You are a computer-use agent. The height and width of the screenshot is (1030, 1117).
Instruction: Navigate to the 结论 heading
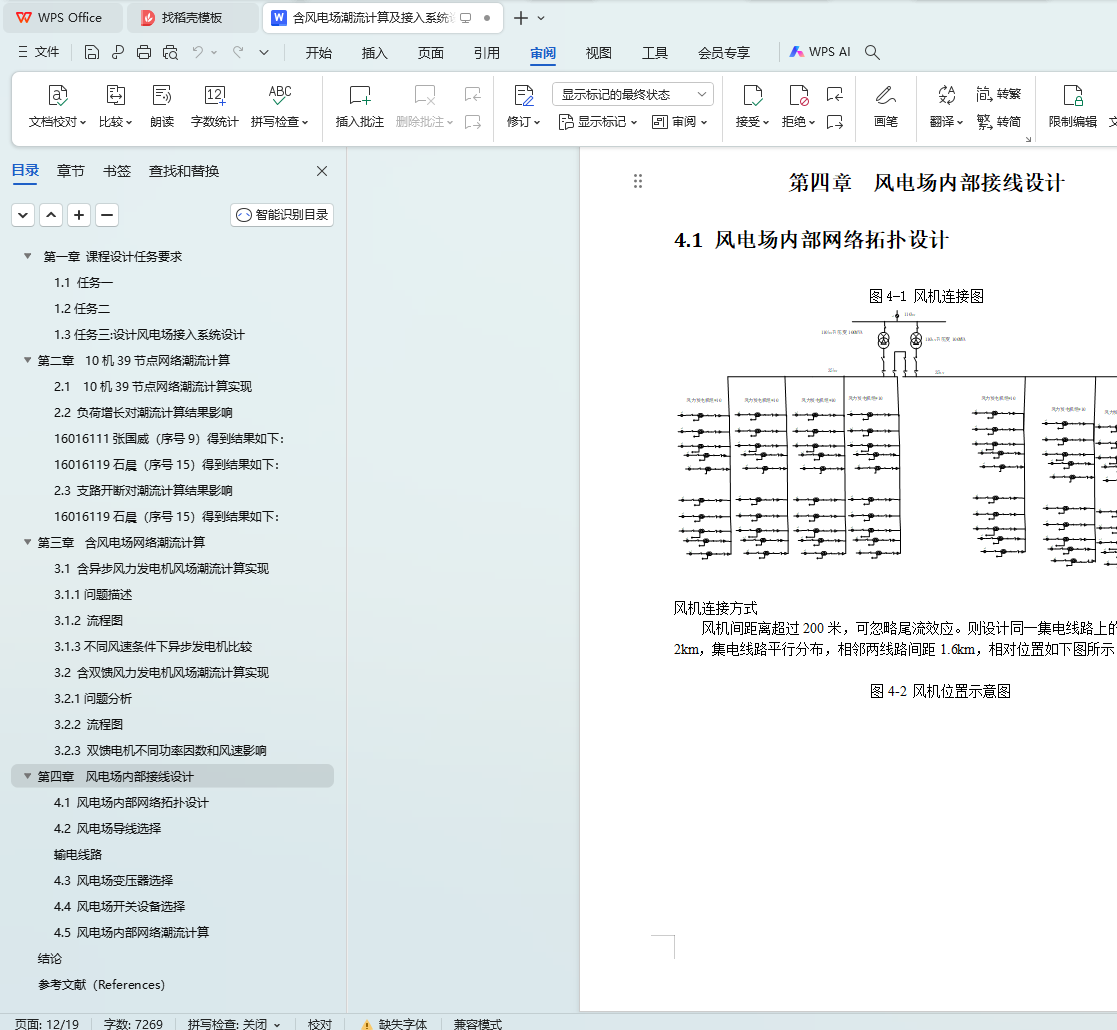tap(50, 958)
